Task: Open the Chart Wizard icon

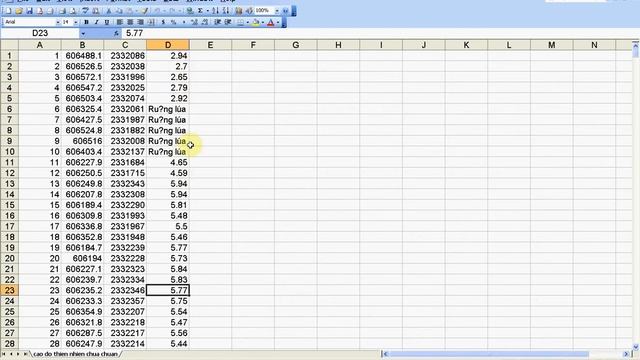Action: [x=238, y=11]
